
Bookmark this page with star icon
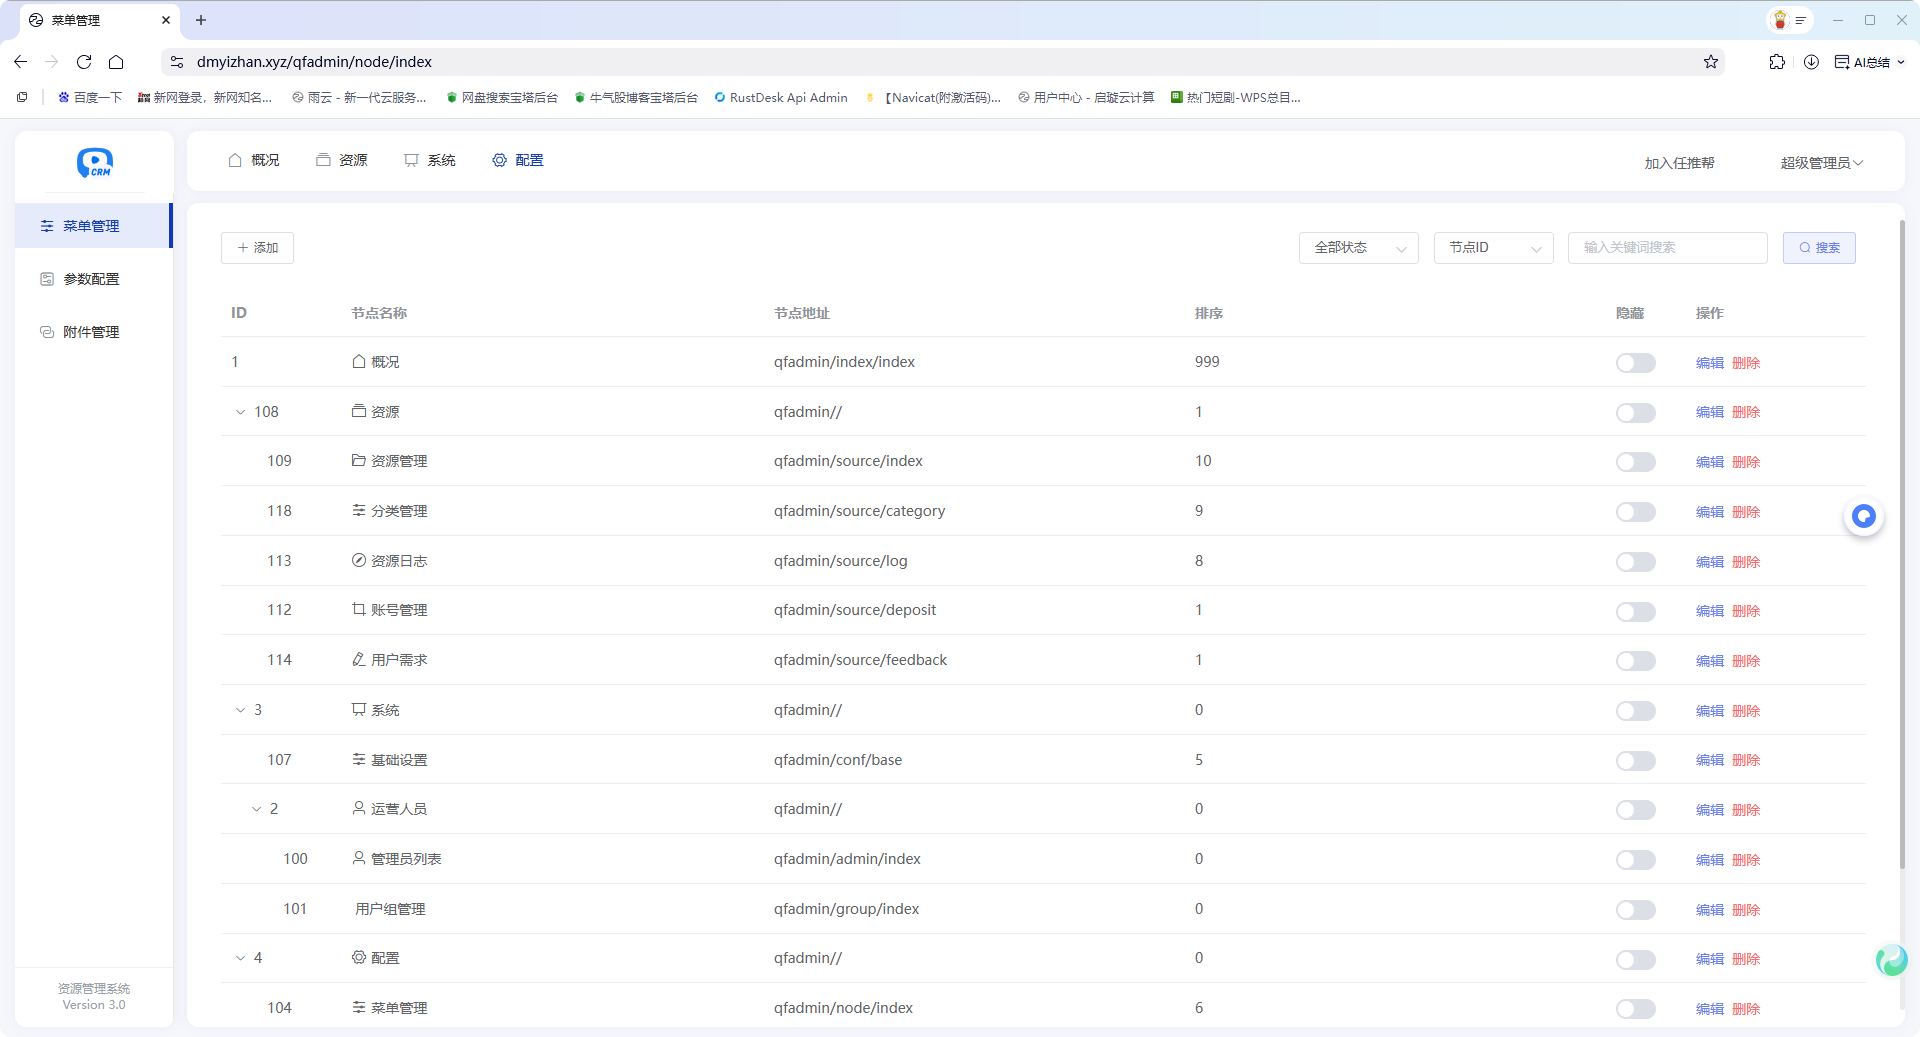(x=1711, y=62)
